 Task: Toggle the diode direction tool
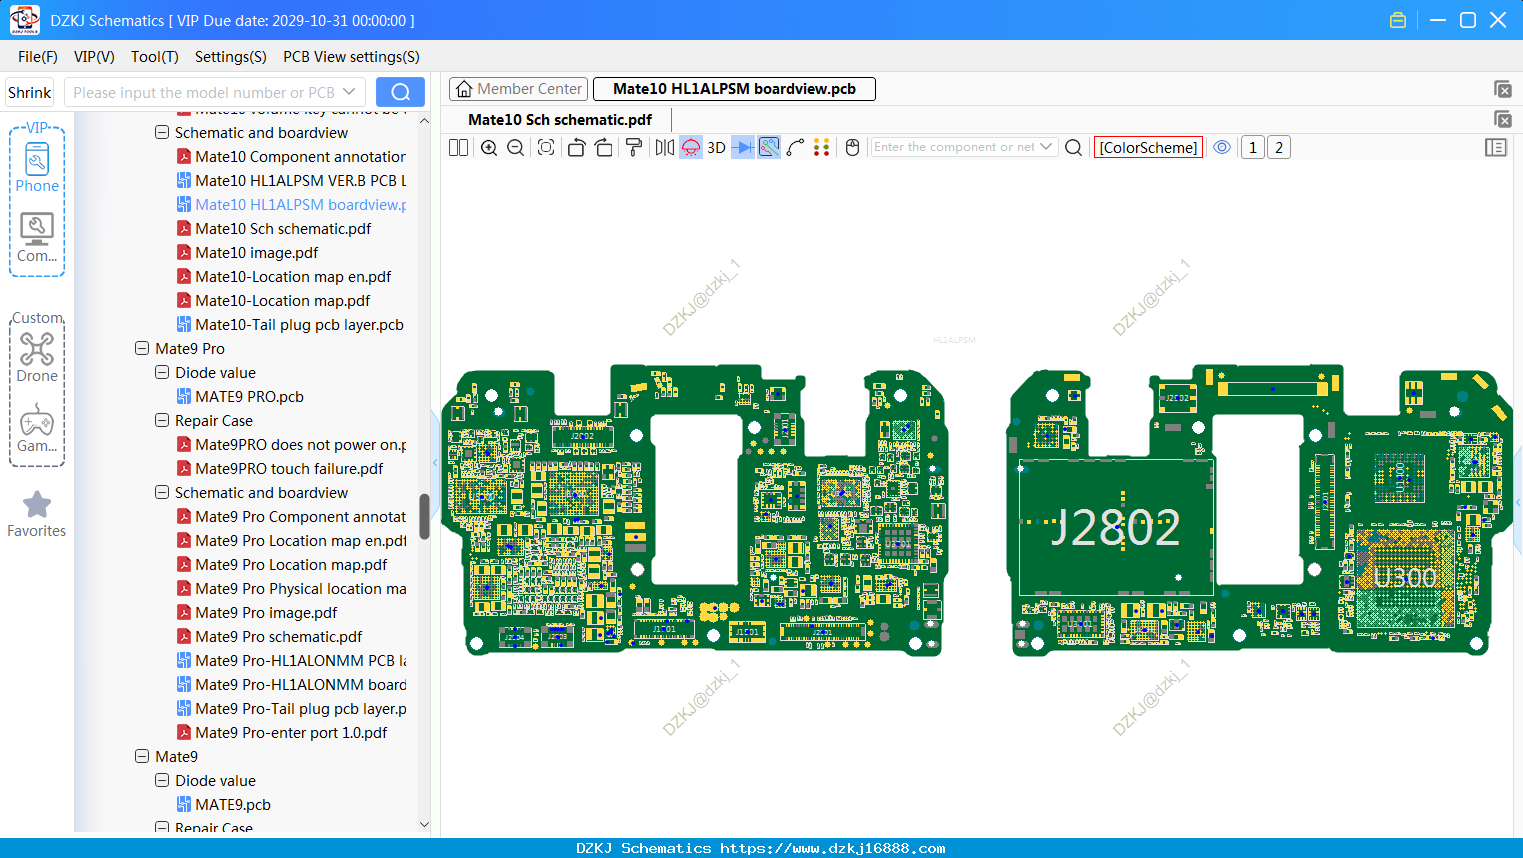743,148
